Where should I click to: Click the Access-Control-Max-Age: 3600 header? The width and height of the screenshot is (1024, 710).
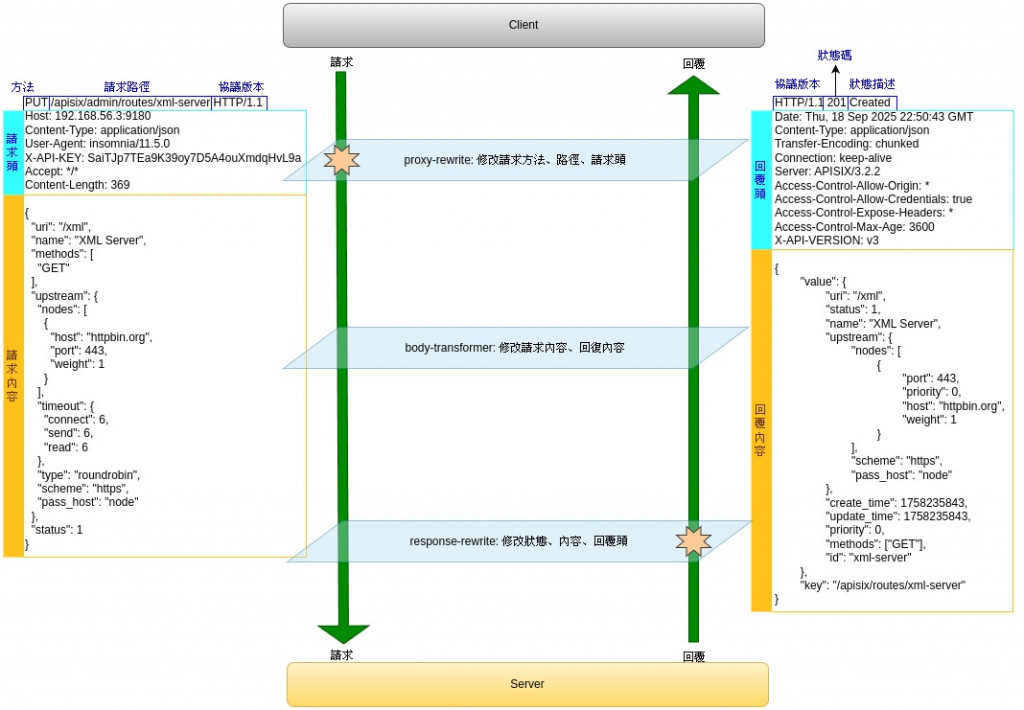point(854,227)
